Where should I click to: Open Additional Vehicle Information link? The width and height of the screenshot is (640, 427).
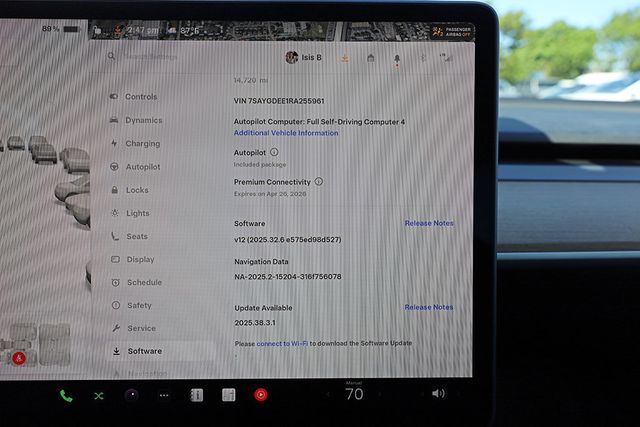tap(286, 133)
